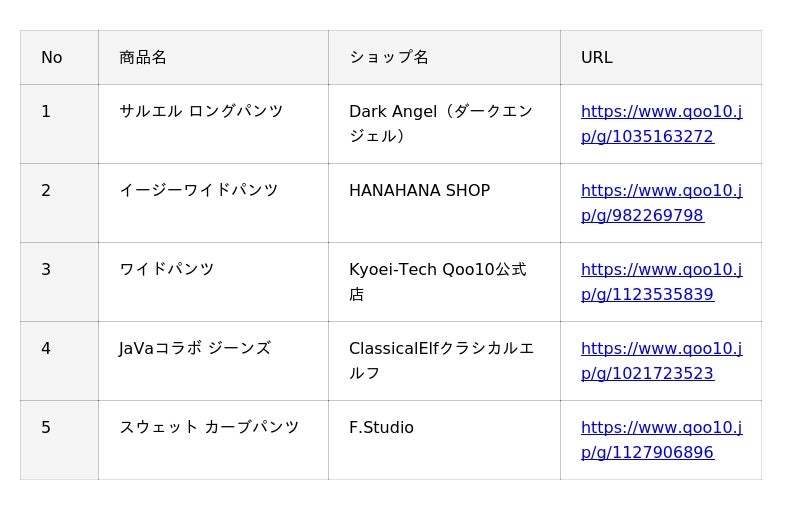Click the JaVaコラボ ジーンズ product name

click(x=195, y=348)
